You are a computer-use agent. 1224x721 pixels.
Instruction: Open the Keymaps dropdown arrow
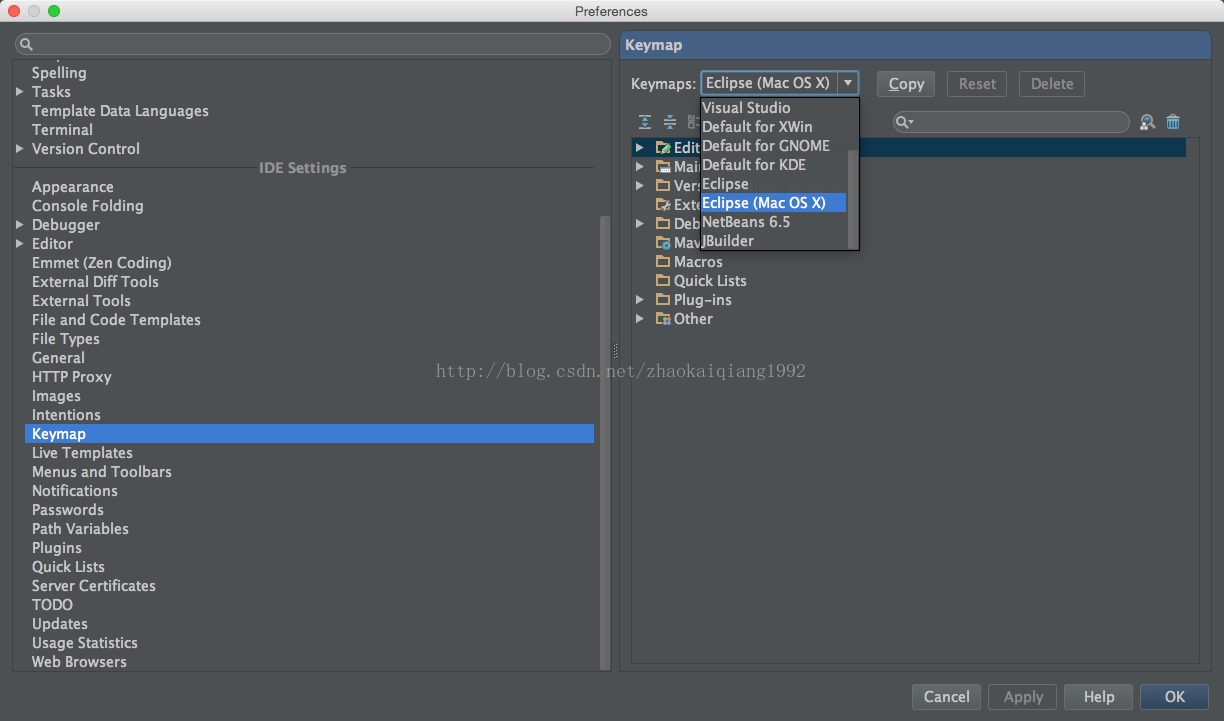[x=848, y=83]
